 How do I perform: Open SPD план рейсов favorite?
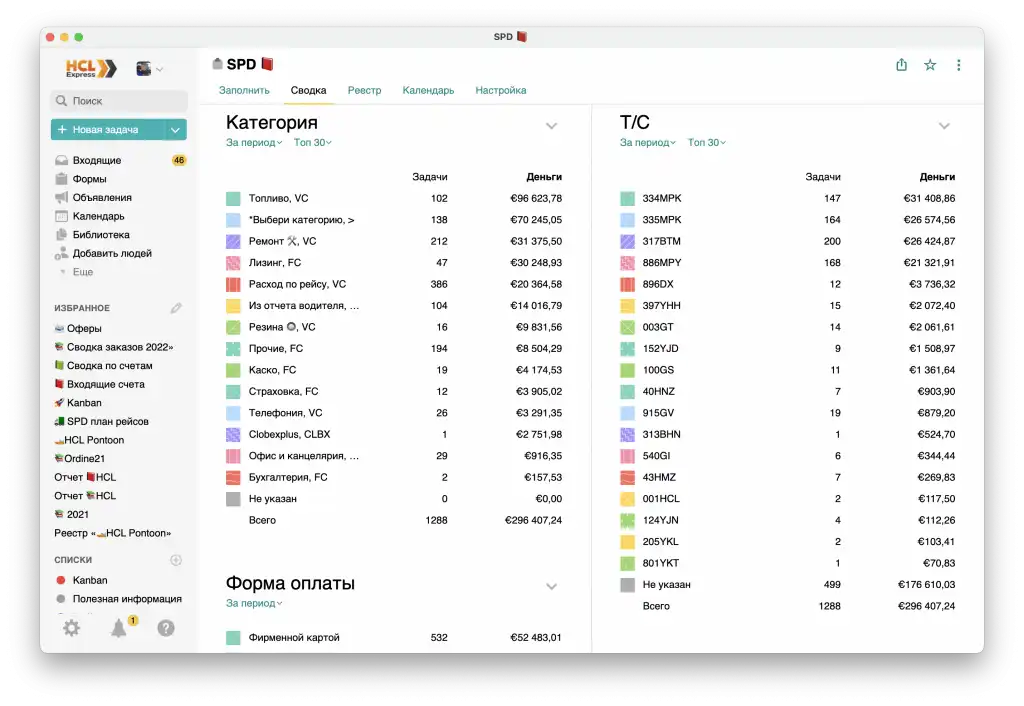[x=101, y=421]
